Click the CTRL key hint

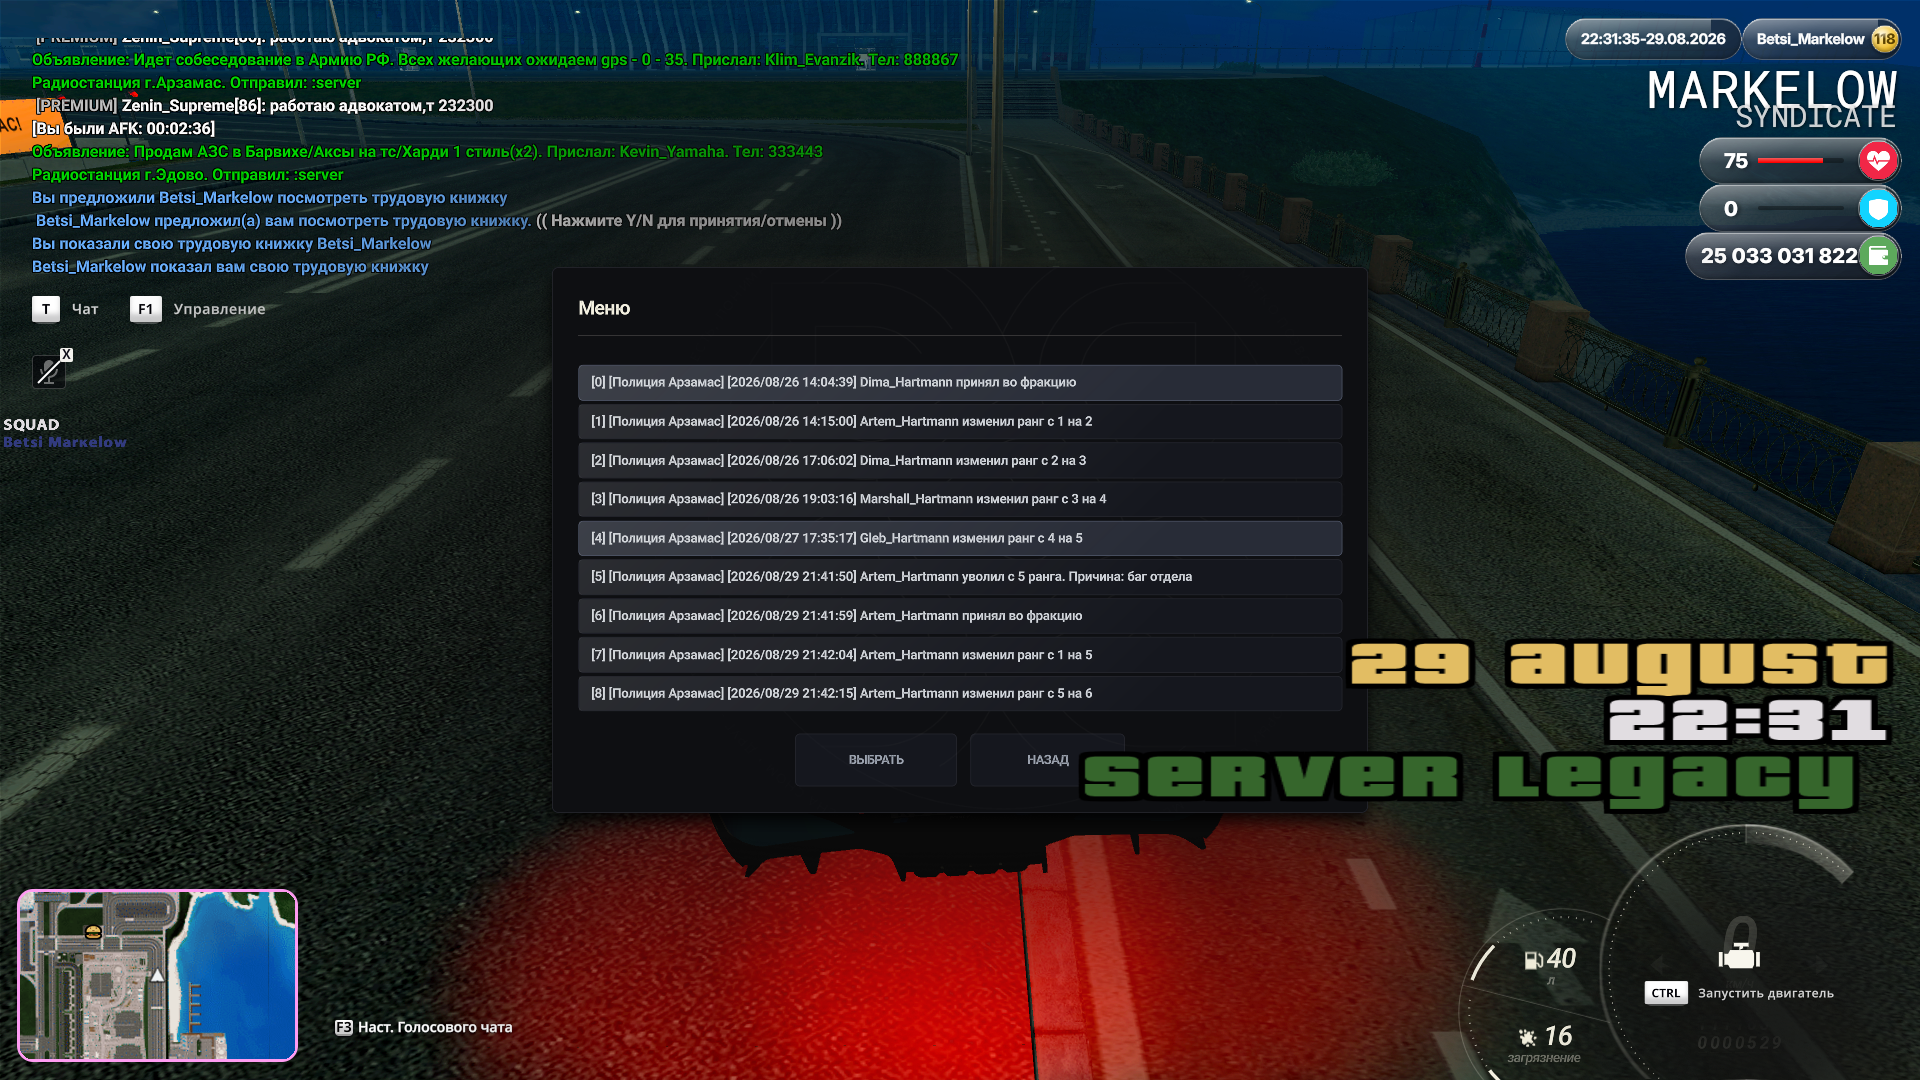click(1666, 993)
